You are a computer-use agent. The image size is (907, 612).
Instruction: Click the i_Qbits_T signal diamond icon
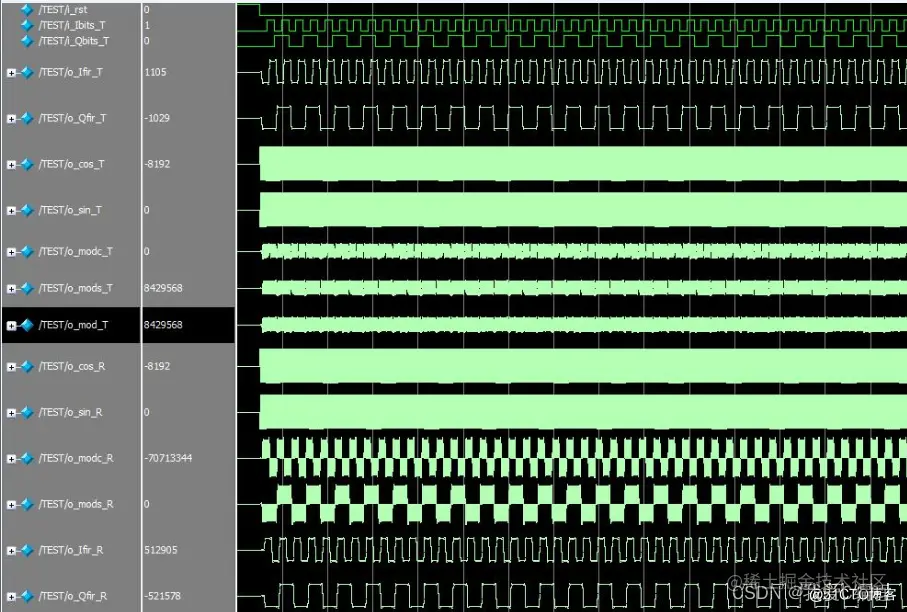click(27, 41)
